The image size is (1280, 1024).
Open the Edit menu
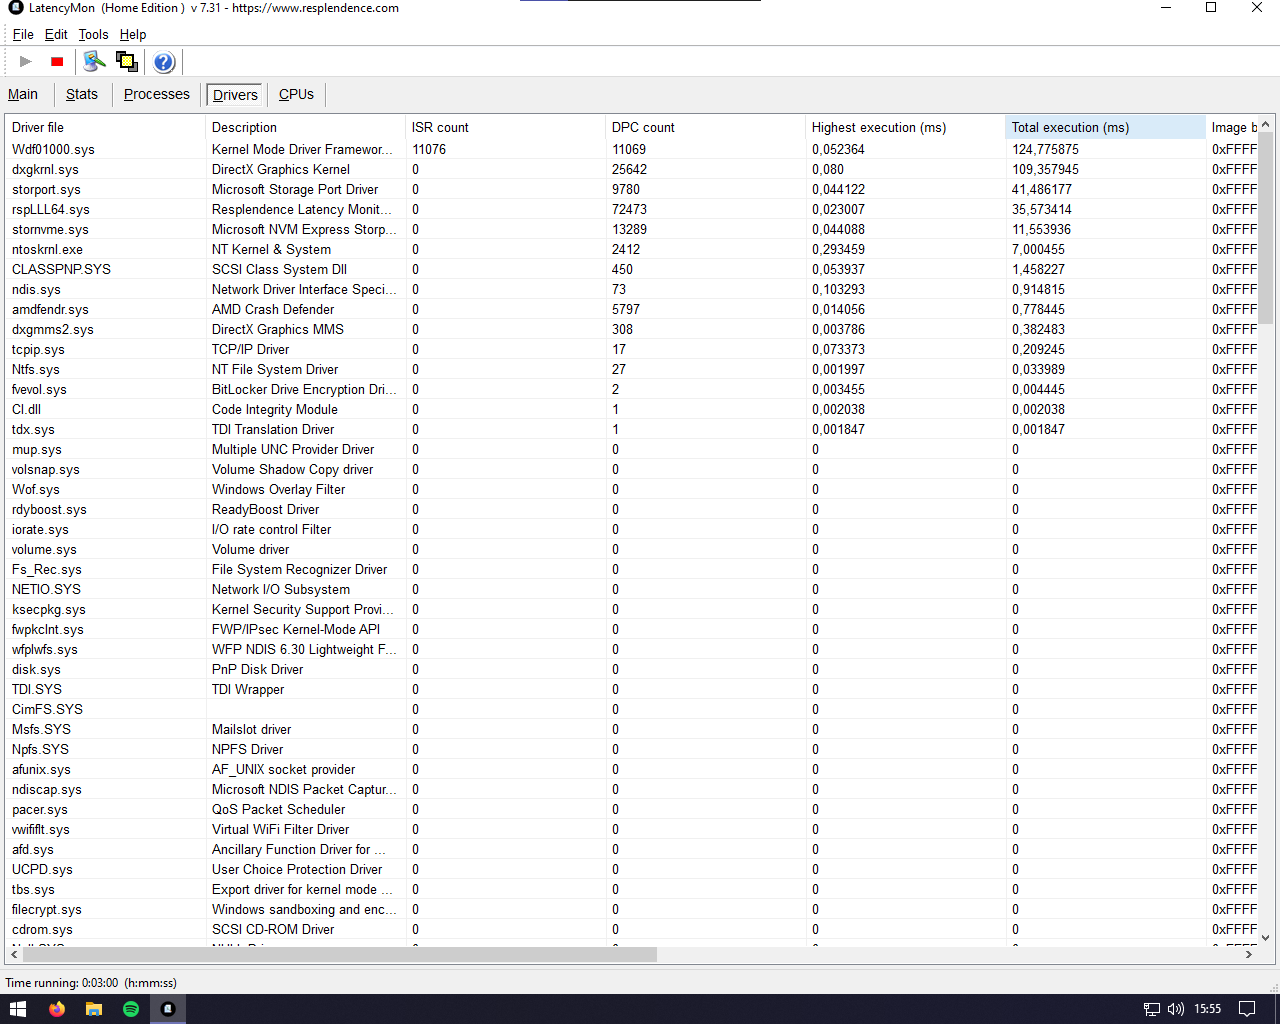(56, 34)
